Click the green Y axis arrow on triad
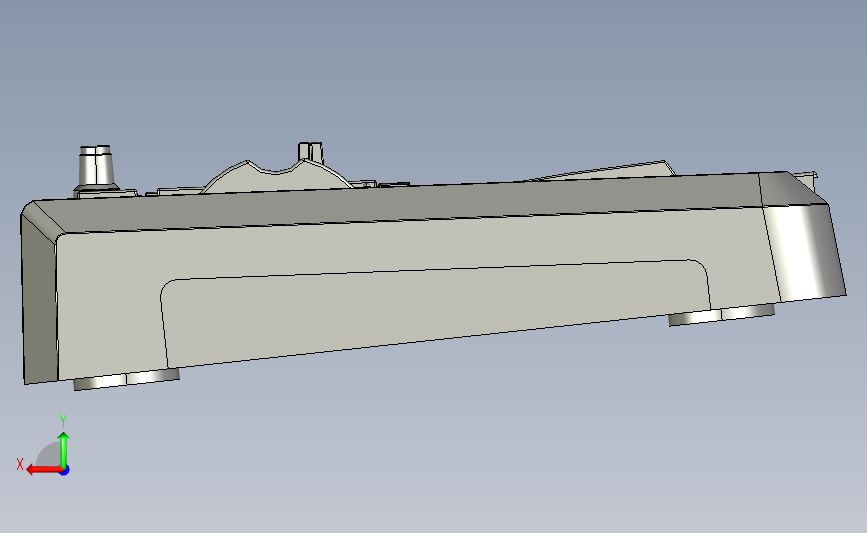867x533 pixels. [x=64, y=450]
